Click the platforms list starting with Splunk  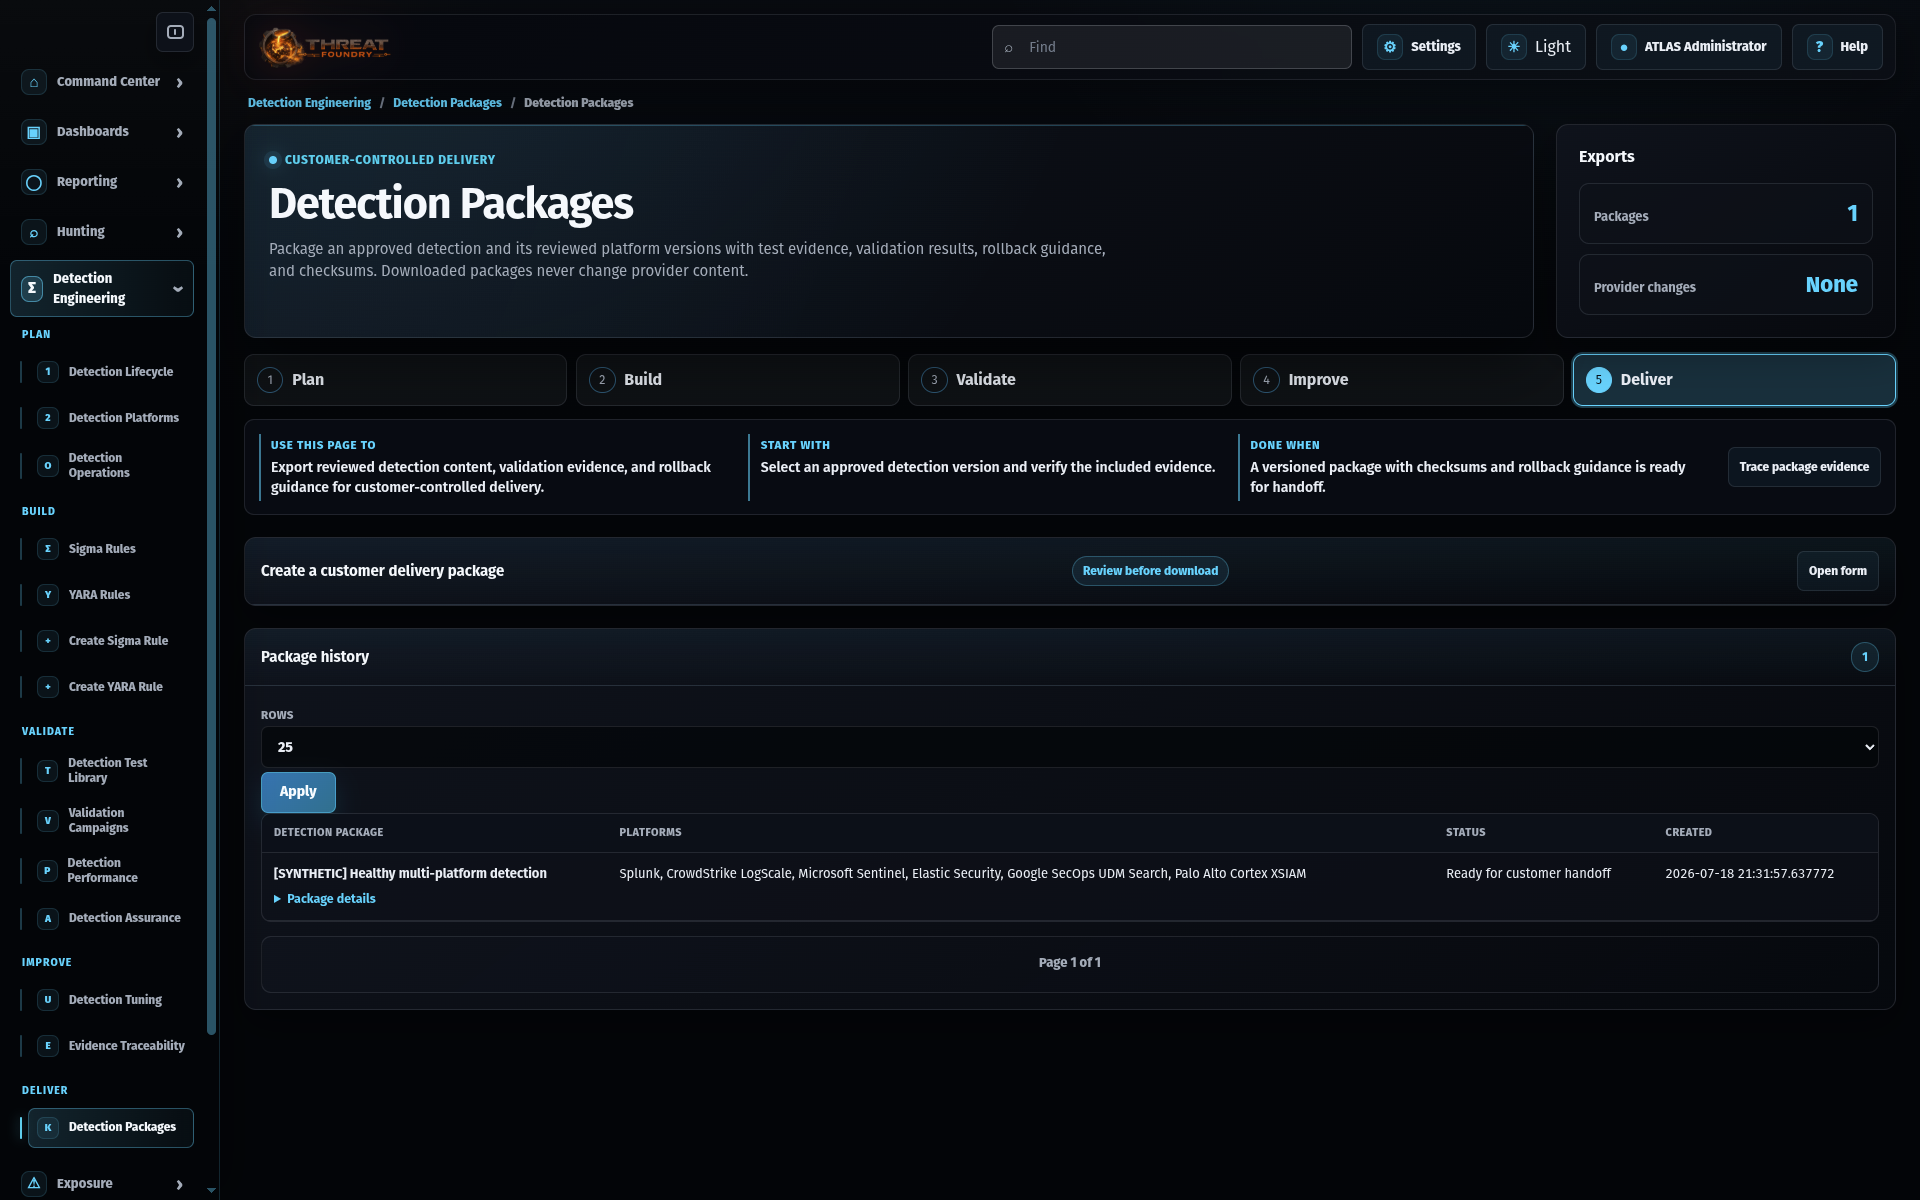(x=962, y=874)
